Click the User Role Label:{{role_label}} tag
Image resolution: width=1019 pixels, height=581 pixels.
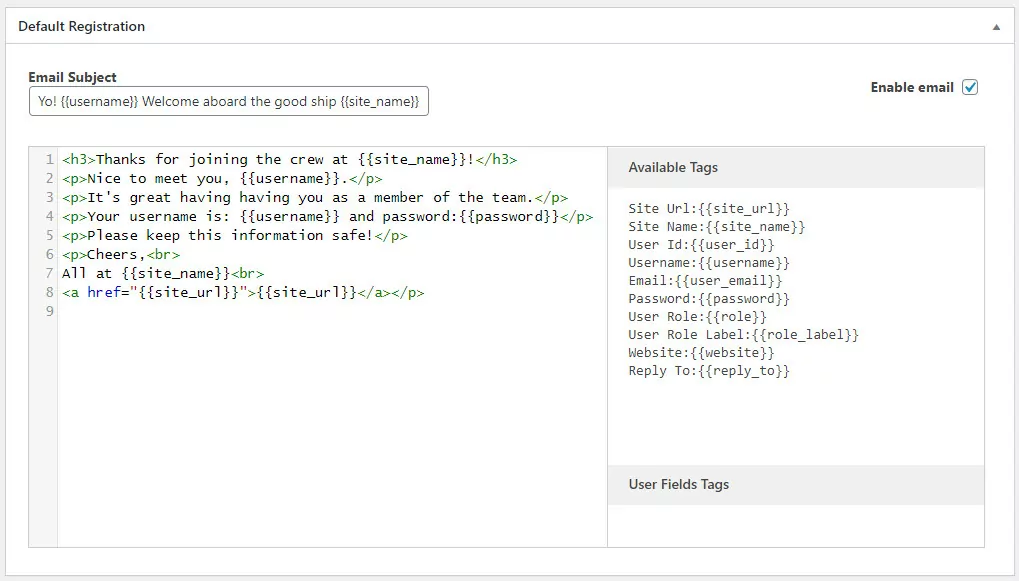[x=743, y=335]
